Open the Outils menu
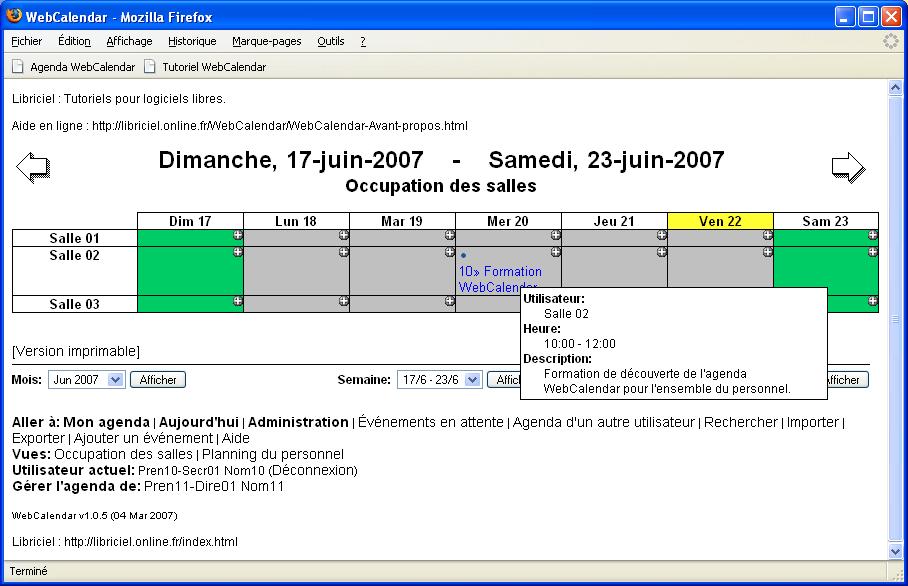Screen dimensions: 908x586 coord(331,41)
